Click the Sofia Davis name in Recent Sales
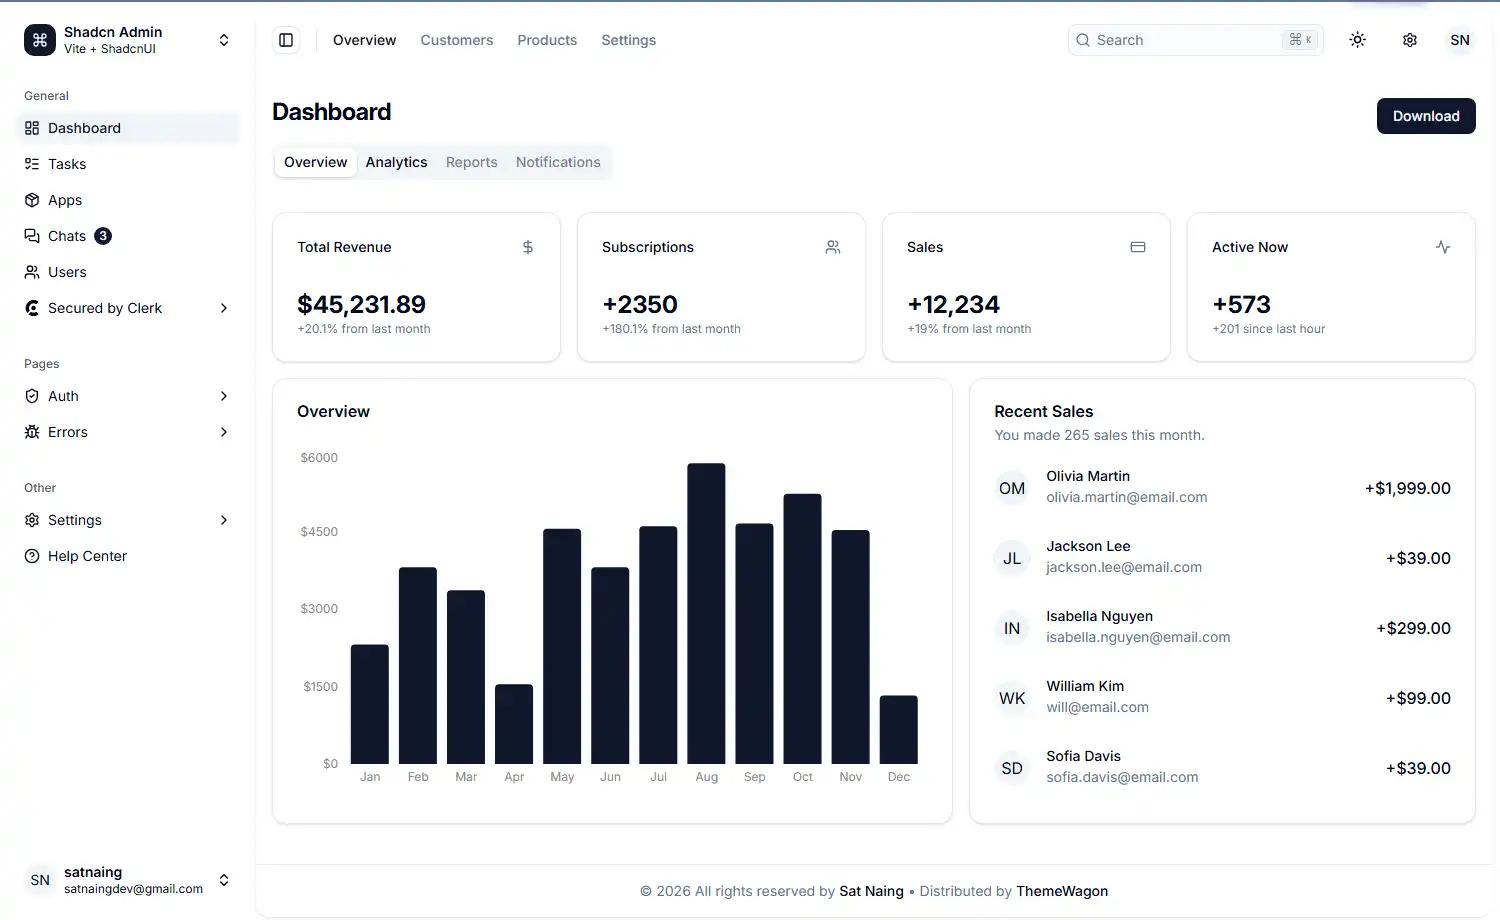The image size is (1500, 920). pyautogui.click(x=1083, y=756)
